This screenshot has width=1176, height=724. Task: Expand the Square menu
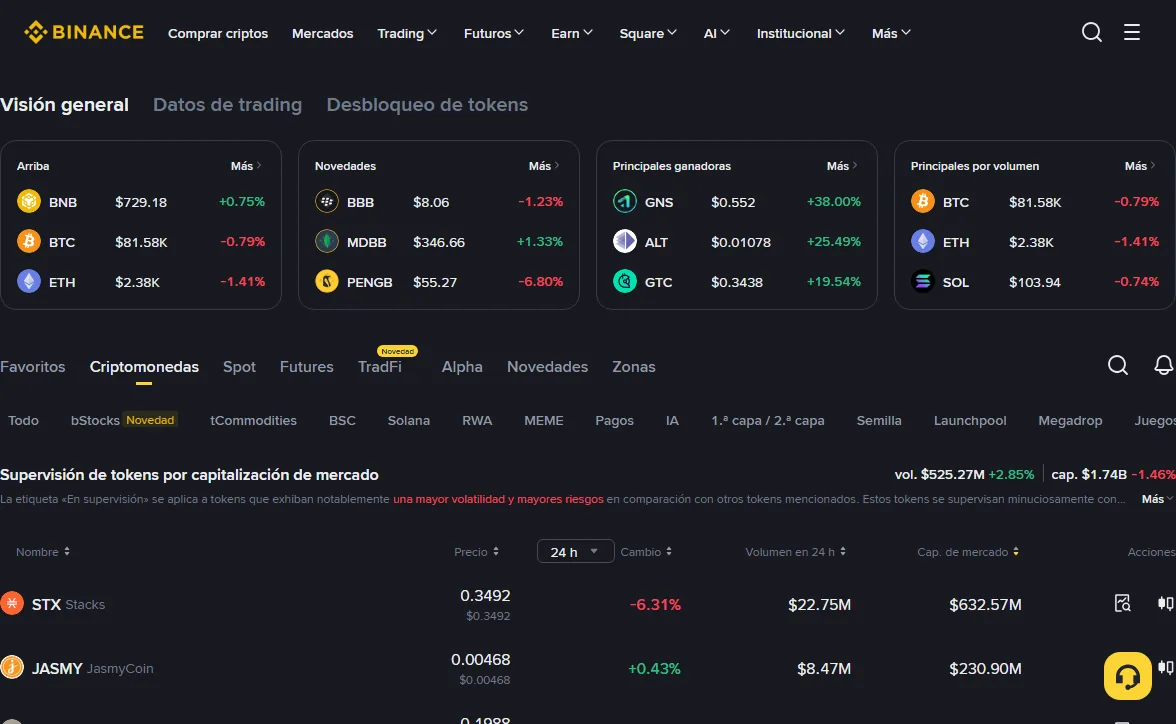pyautogui.click(x=648, y=33)
